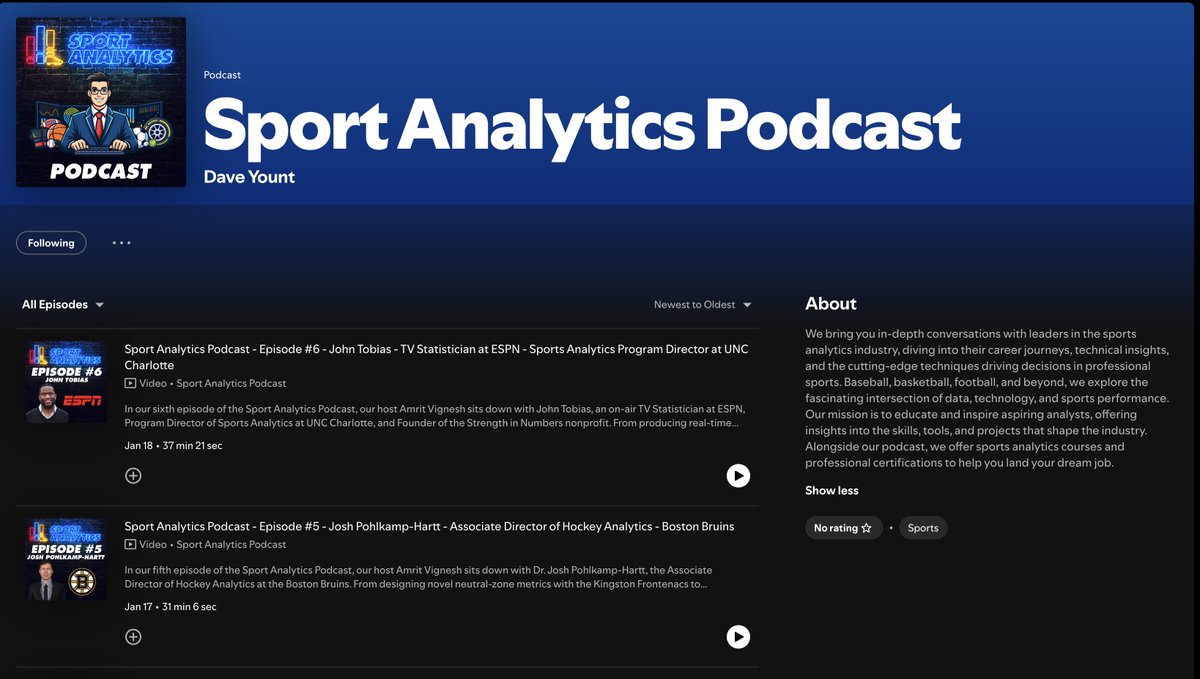Click the Sport Analytics Podcast link under Episode #5
Screen dimensions: 1200x679
click(231, 545)
